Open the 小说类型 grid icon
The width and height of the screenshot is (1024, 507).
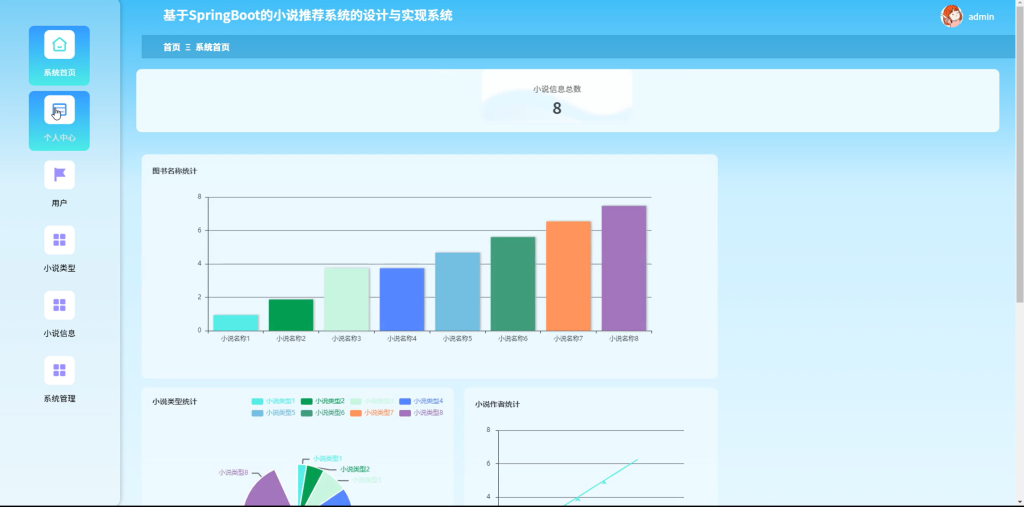point(59,240)
